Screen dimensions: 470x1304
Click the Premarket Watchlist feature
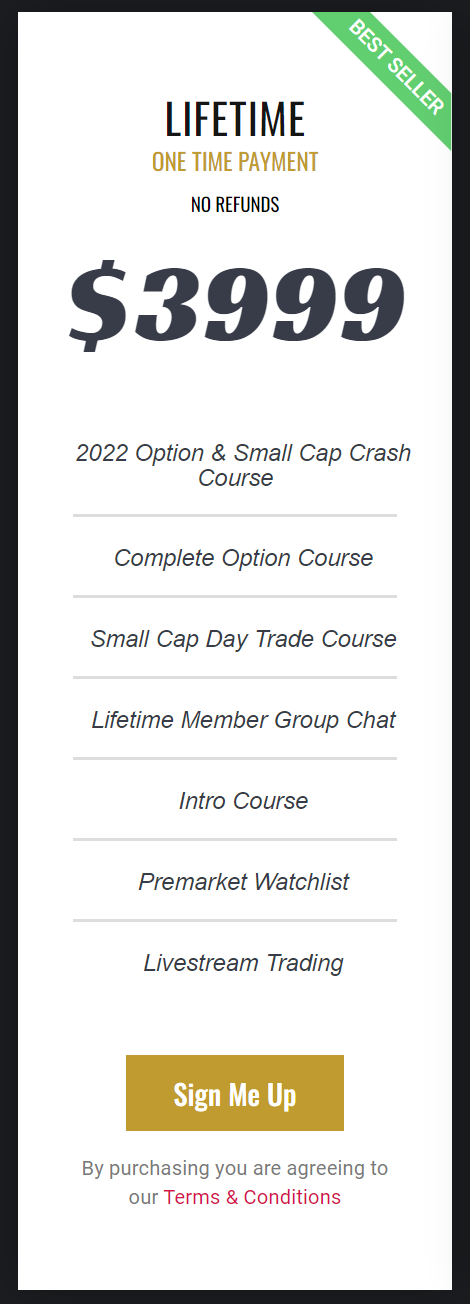click(243, 882)
